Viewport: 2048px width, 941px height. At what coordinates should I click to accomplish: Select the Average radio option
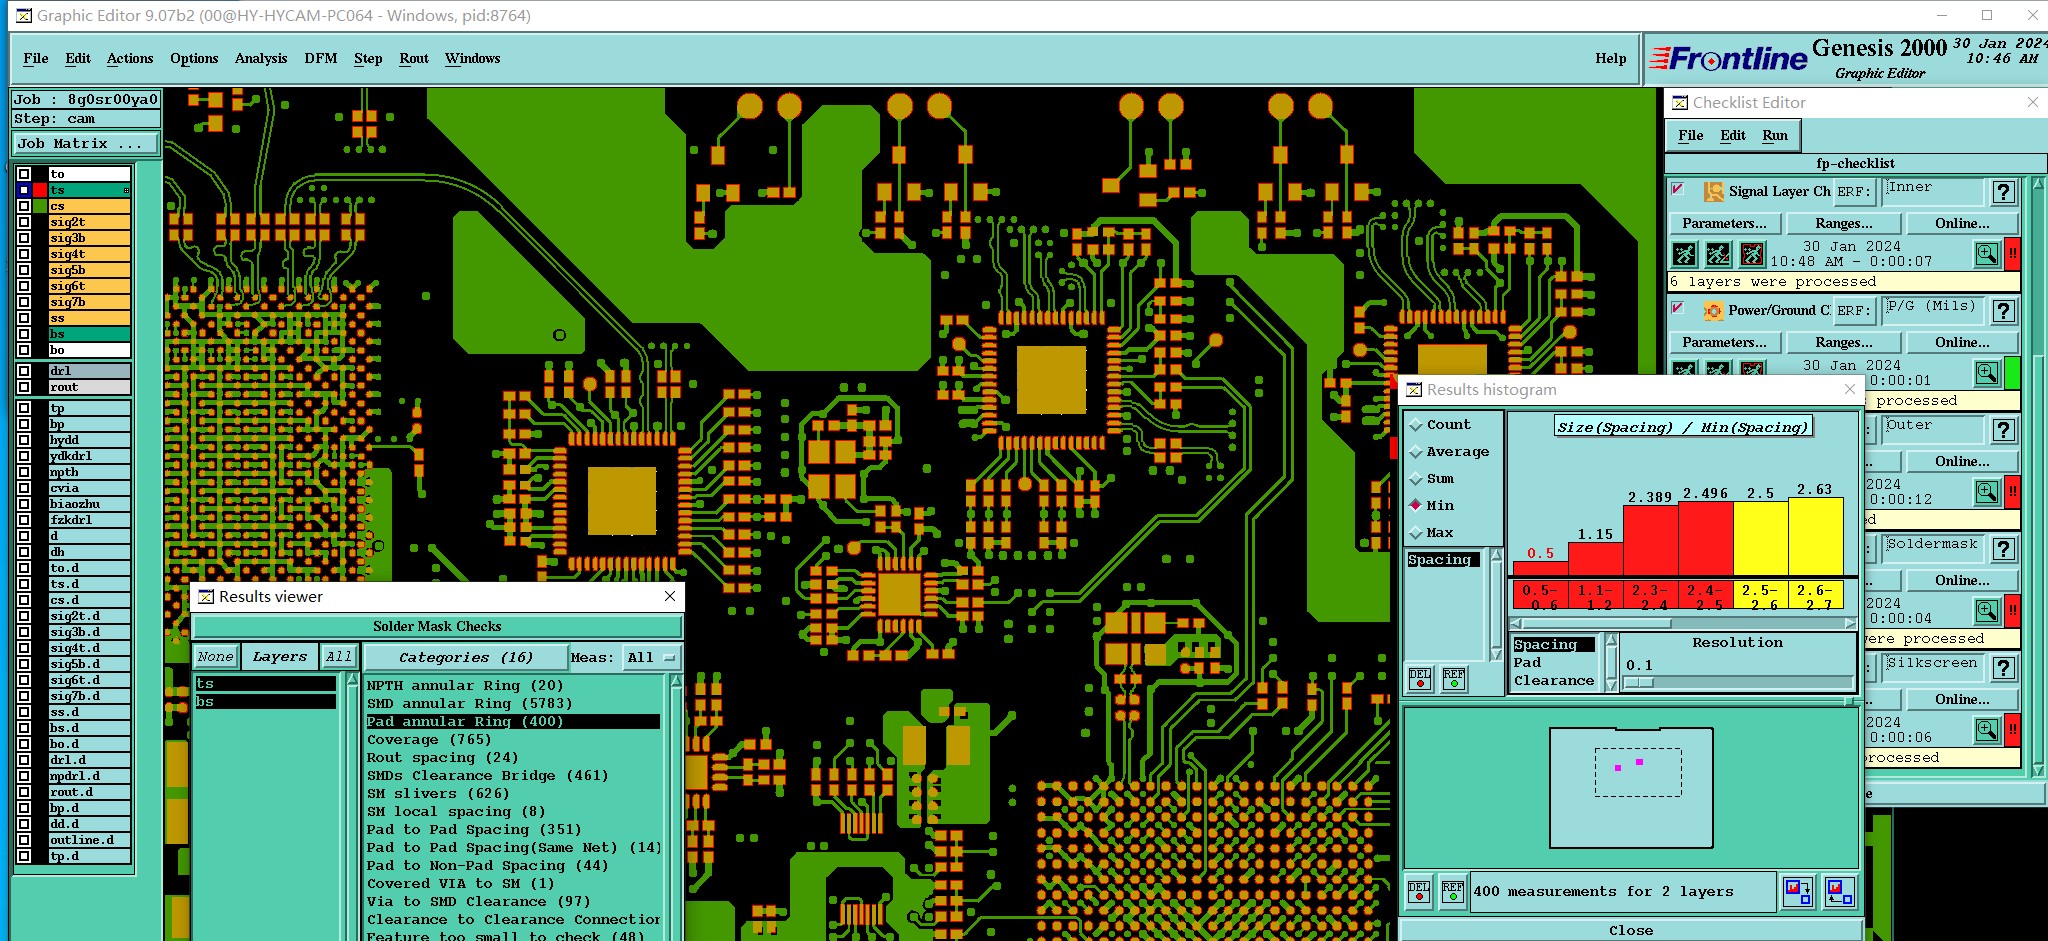pyautogui.click(x=1416, y=452)
